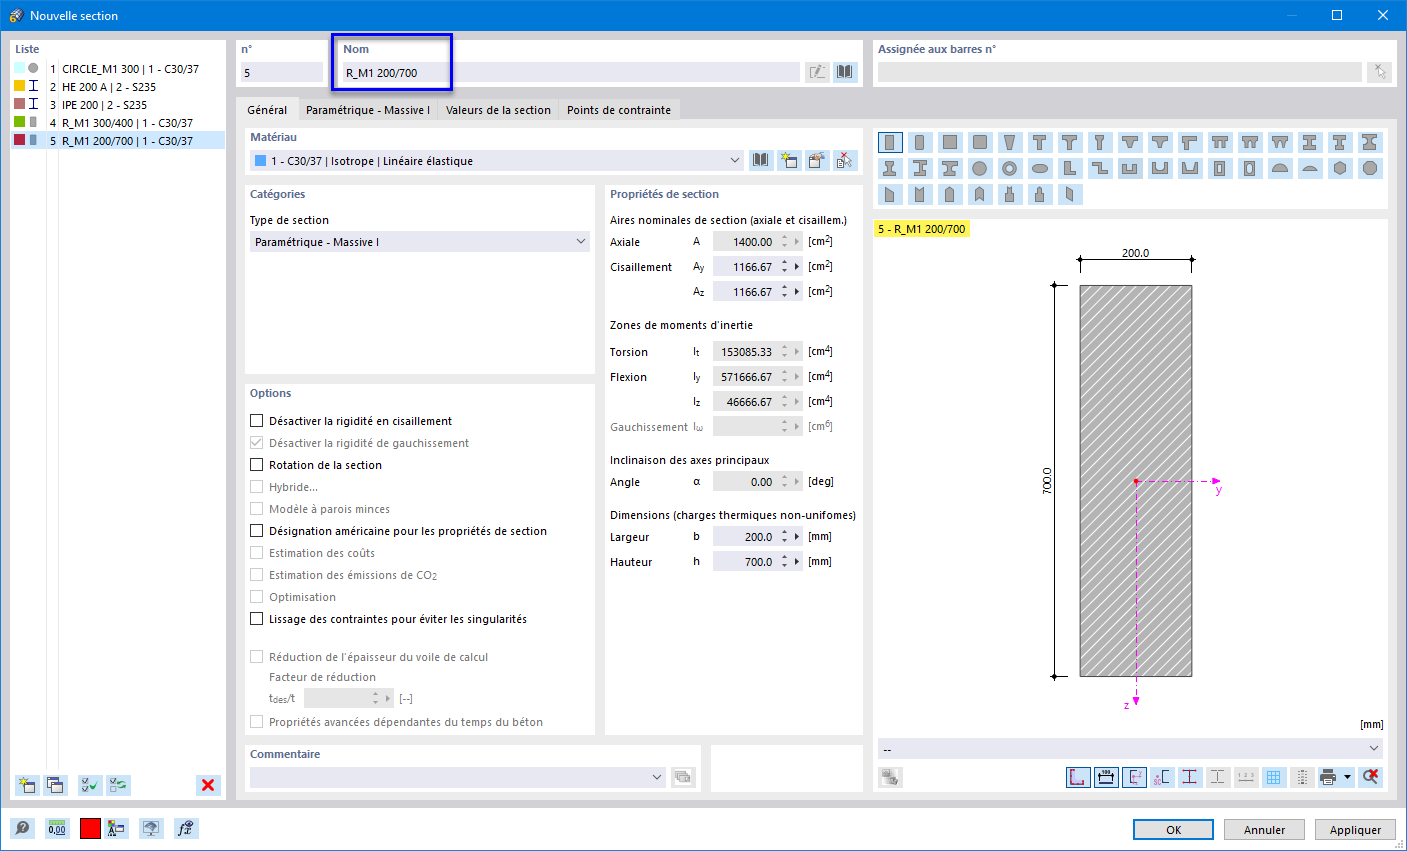Switch to the Général tab

267,110
